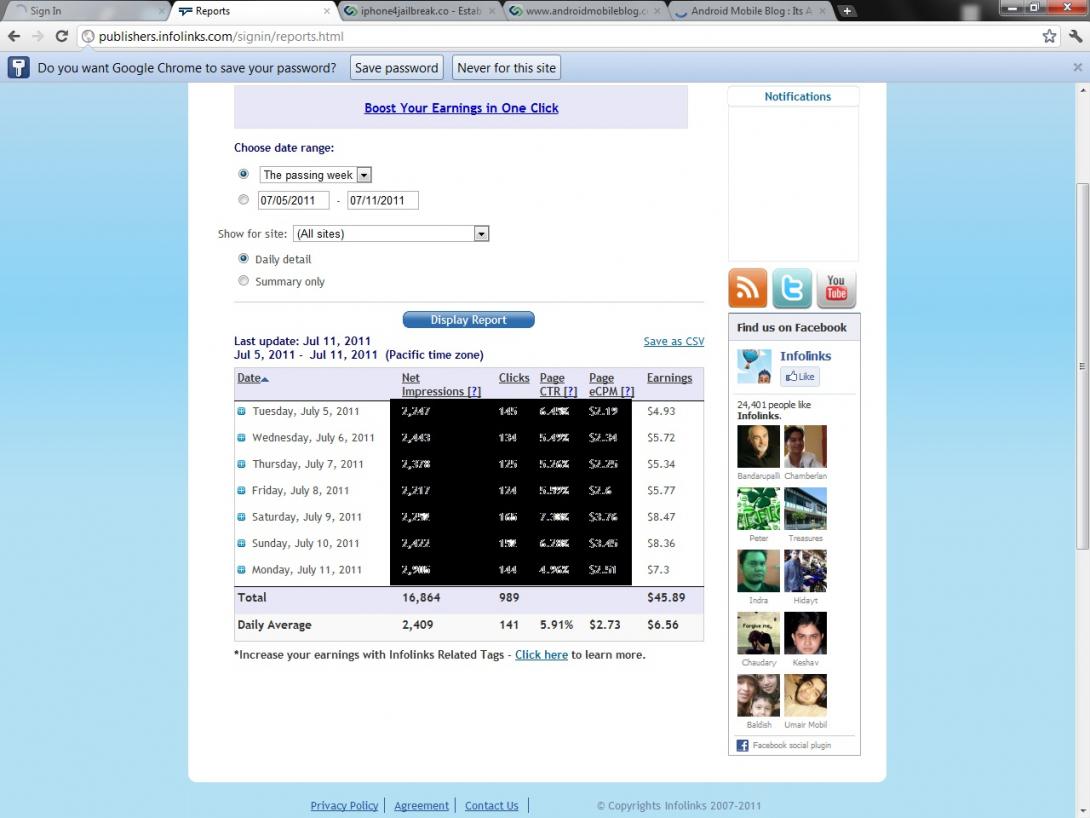This screenshot has width=1090, height=818.
Task: Open Umair Mobil Facebook fan photo
Action: pyautogui.click(x=806, y=695)
